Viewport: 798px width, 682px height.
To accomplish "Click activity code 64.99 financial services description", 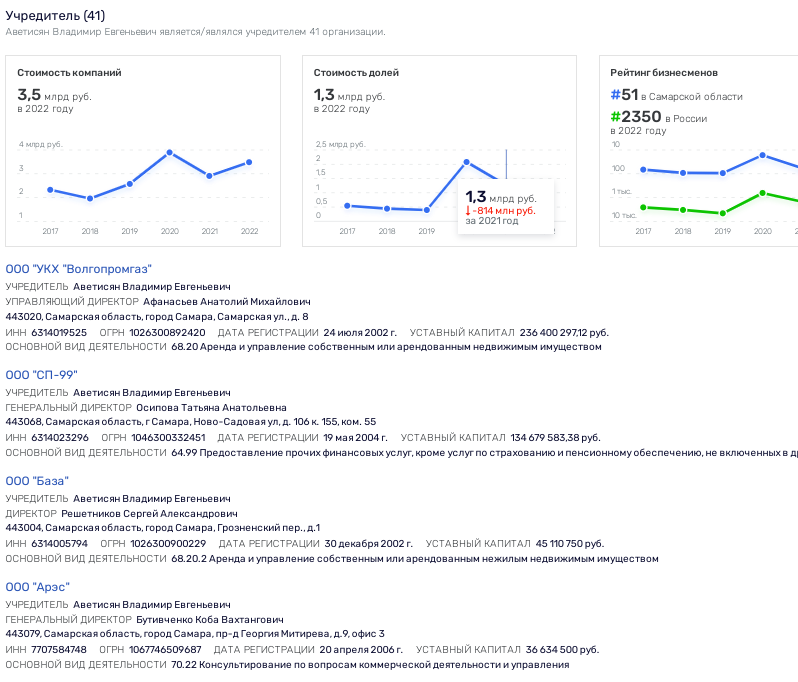I will click(x=484, y=453).
